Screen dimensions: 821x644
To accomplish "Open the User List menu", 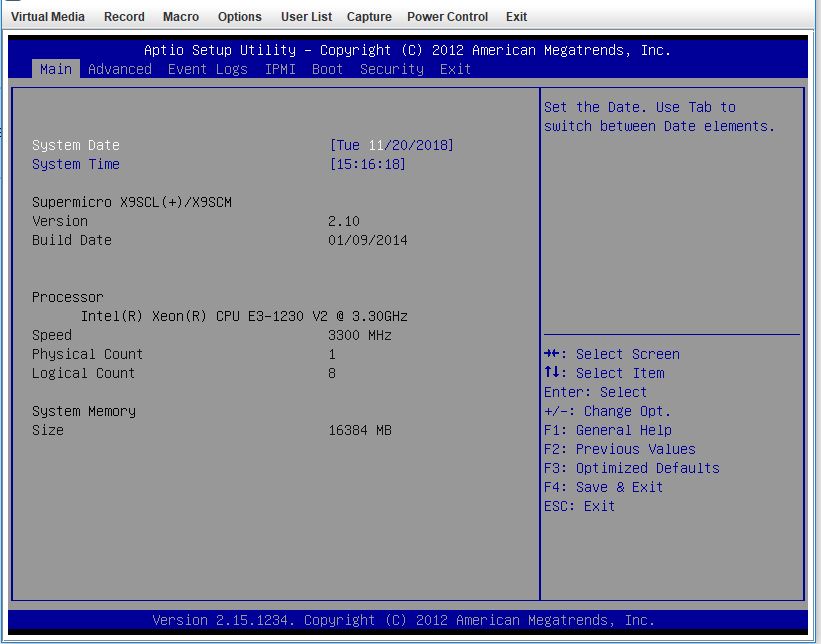I will [x=306, y=17].
